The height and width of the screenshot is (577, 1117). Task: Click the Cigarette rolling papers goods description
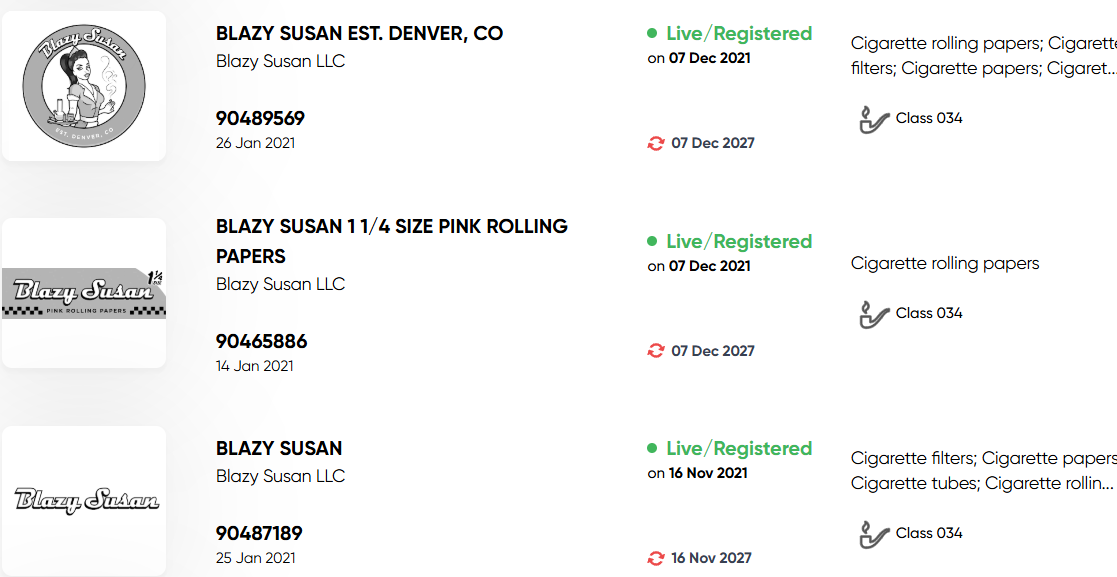pyautogui.click(x=945, y=264)
